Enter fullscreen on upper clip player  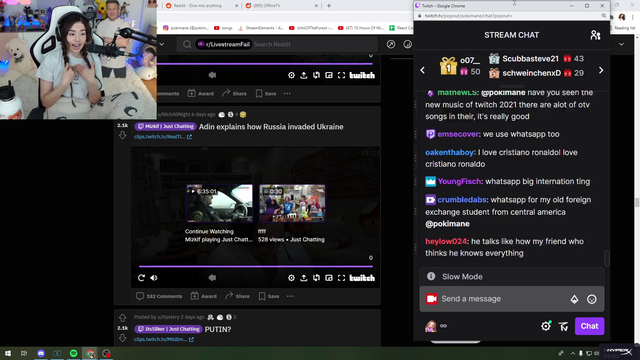341,75
